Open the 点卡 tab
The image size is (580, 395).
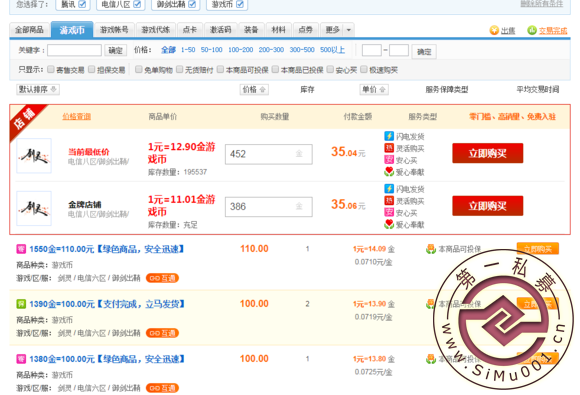pyautogui.click(x=190, y=30)
